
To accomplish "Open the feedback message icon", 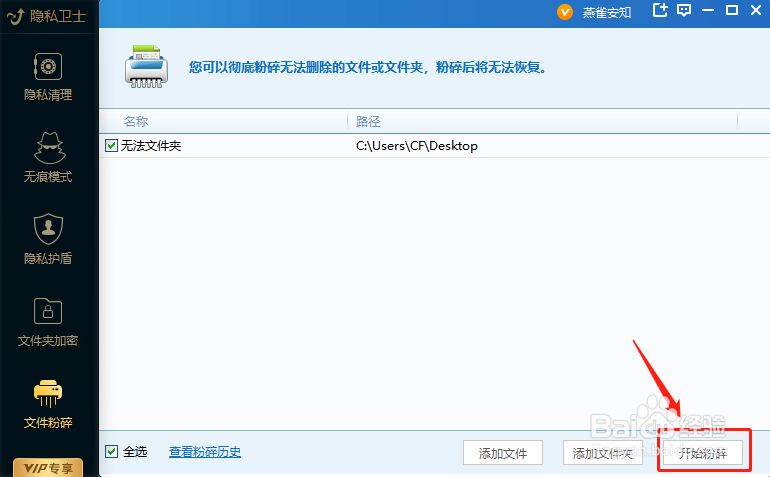I will (684, 10).
